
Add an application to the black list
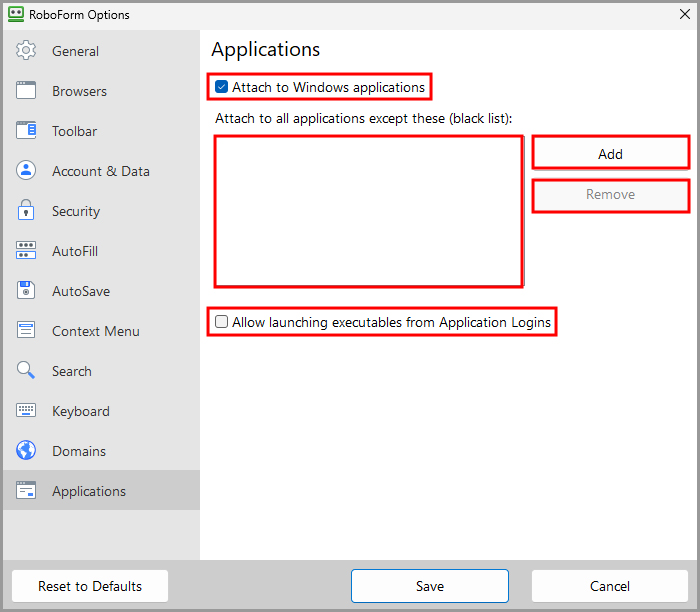[610, 154]
